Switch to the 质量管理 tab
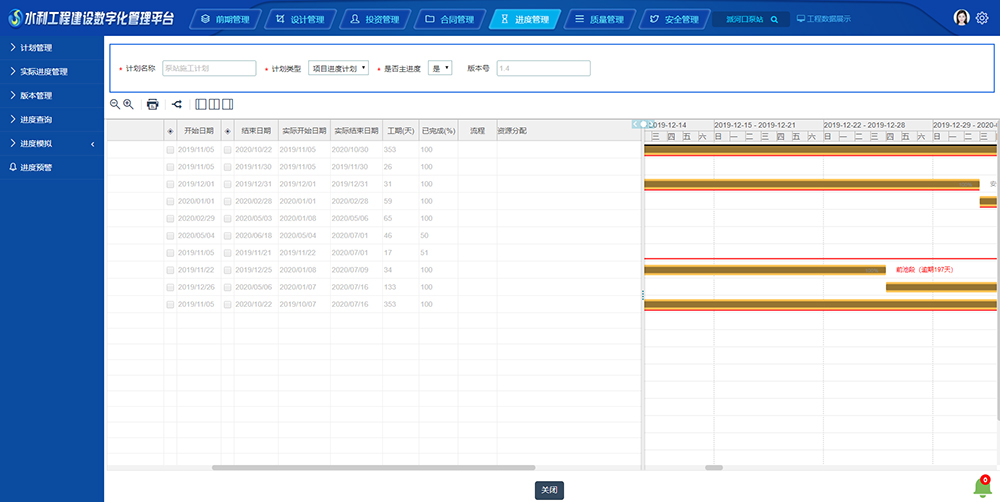1000x502 pixels. point(600,19)
